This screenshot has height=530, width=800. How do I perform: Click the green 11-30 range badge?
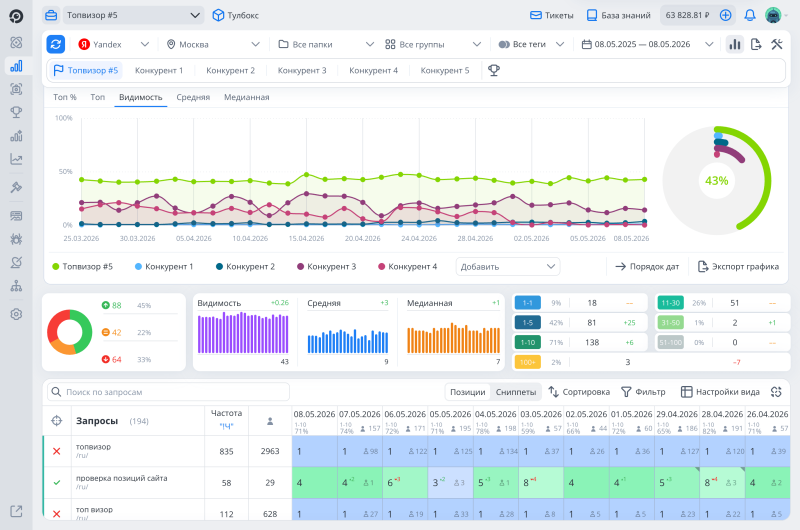[670, 303]
